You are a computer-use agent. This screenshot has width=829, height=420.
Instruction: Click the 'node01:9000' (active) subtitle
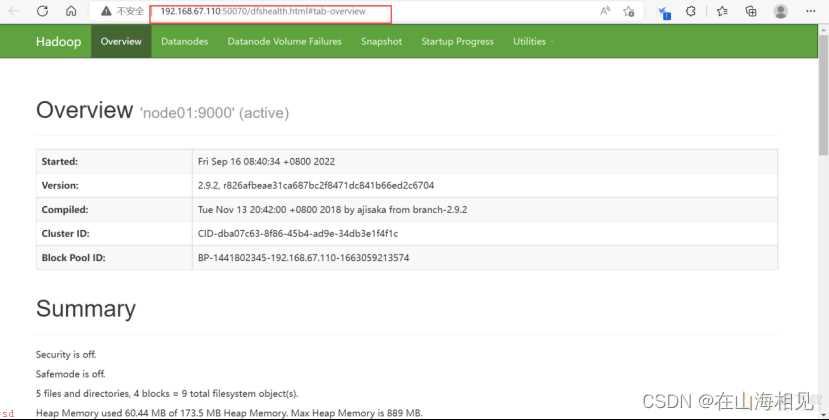(215, 113)
